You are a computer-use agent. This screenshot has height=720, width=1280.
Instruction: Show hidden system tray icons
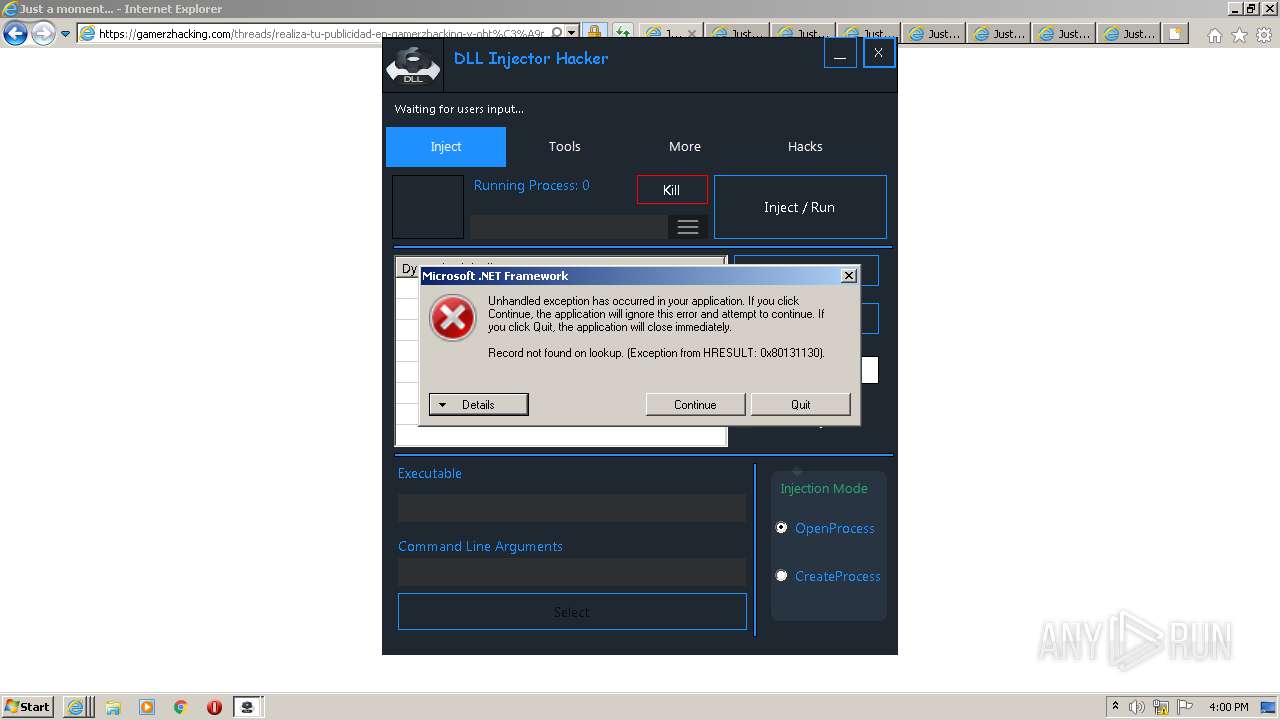pyautogui.click(x=1115, y=707)
